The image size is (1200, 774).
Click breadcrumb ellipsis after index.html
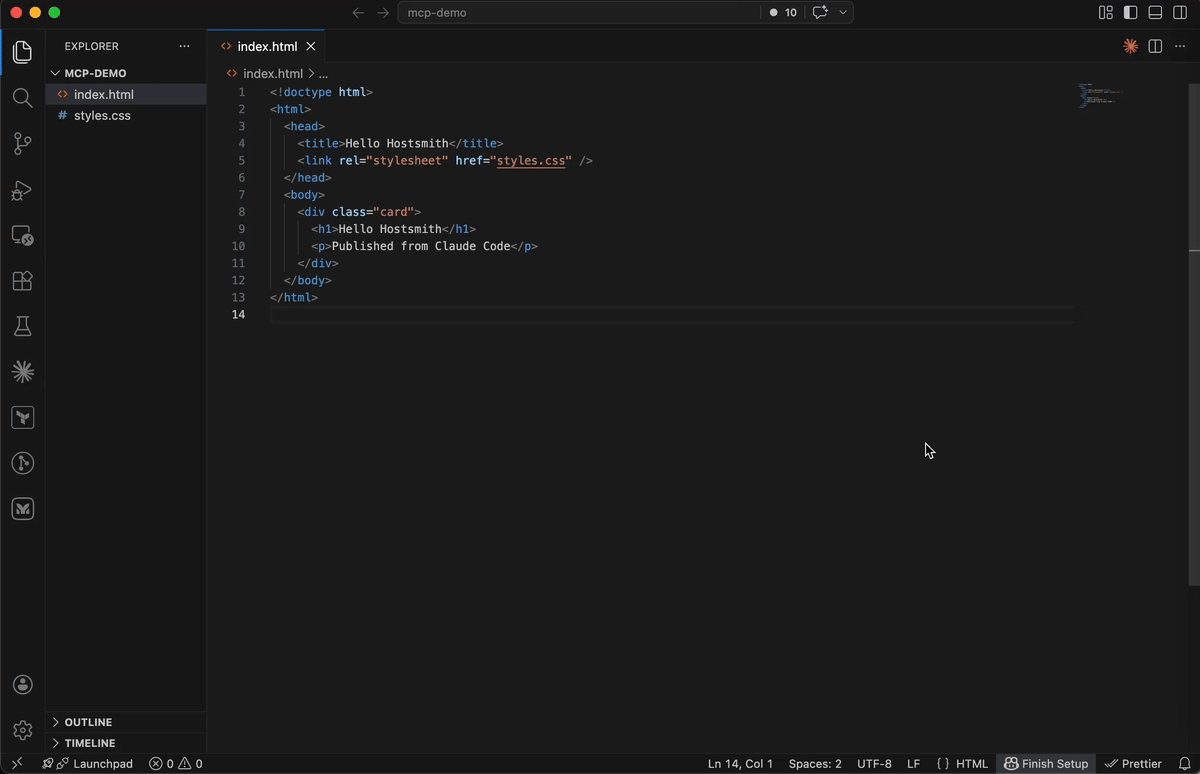323,73
